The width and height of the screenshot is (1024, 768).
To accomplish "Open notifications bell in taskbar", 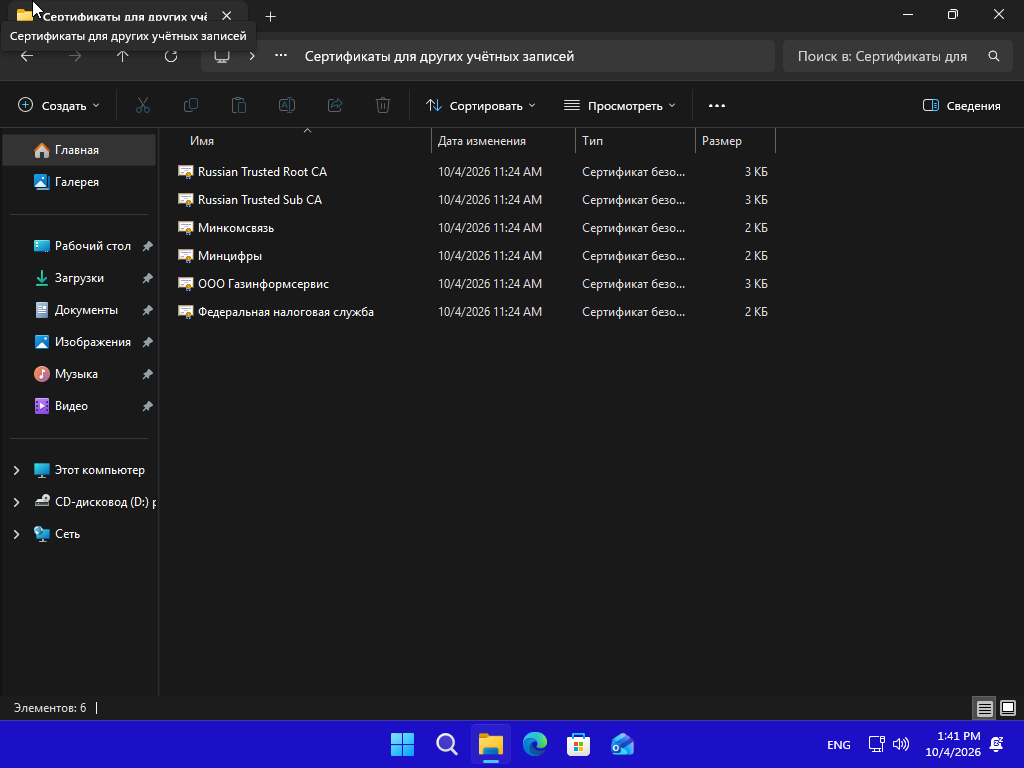I will 997,744.
